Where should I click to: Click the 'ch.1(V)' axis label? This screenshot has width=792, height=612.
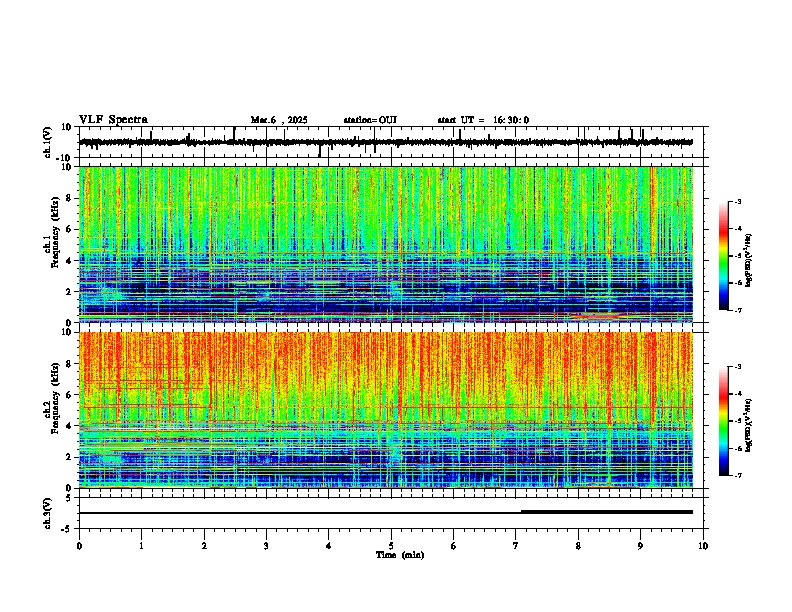pyautogui.click(x=47, y=142)
